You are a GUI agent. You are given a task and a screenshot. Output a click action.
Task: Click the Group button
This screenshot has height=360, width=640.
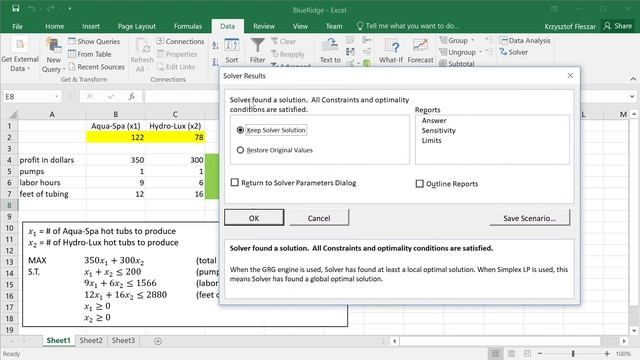coord(457,40)
